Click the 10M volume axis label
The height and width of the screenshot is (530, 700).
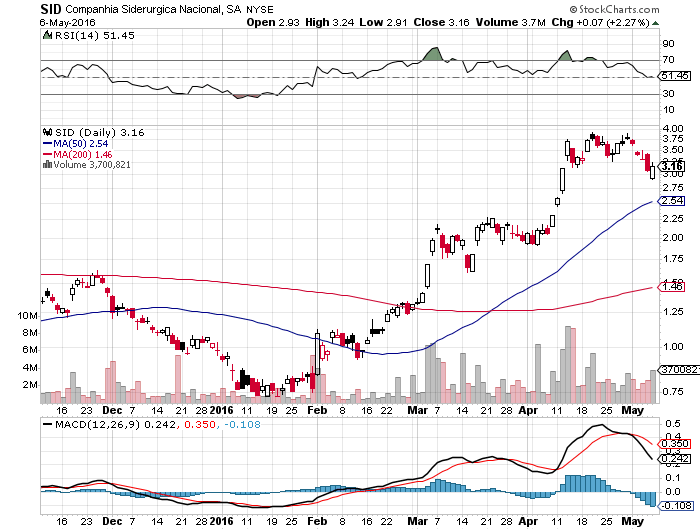pos(28,316)
